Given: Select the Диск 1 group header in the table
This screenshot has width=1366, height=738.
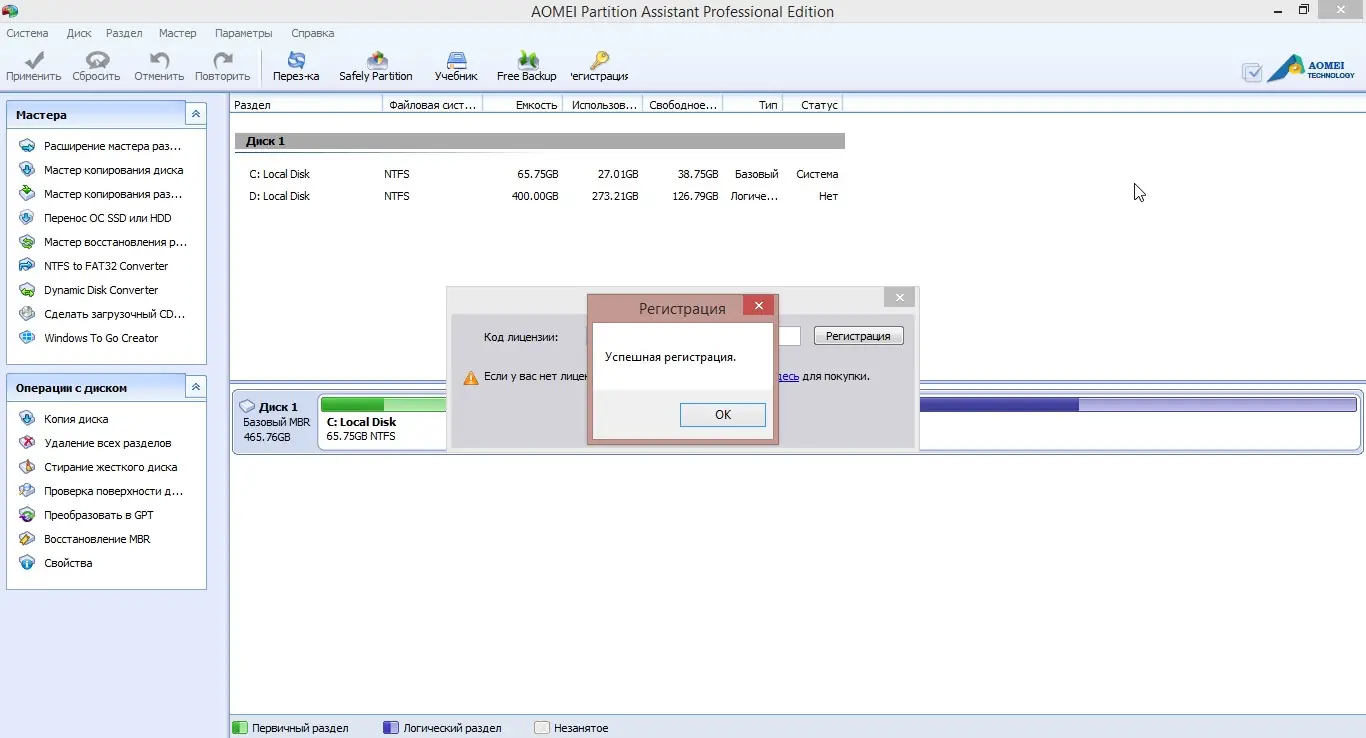Looking at the screenshot, I should (x=540, y=141).
